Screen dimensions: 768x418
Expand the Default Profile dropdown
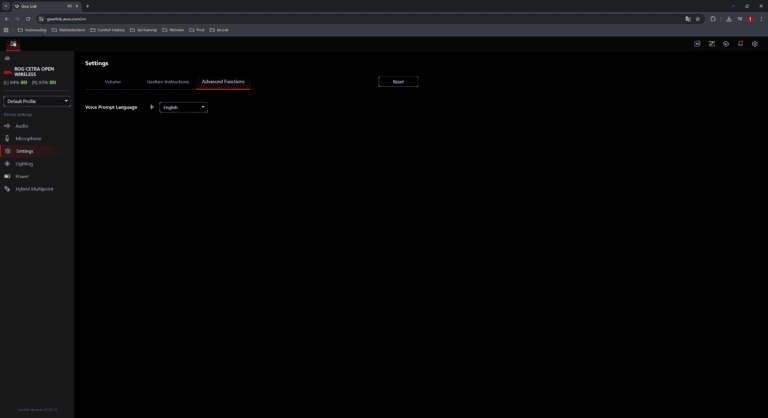pyautogui.click(x=37, y=101)
